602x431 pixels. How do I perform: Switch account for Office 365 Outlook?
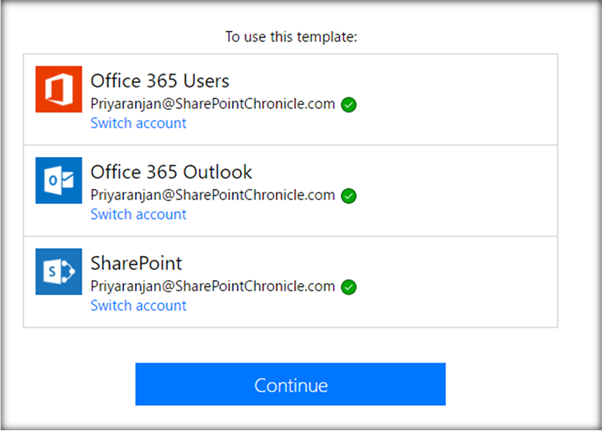pos(138,214)
